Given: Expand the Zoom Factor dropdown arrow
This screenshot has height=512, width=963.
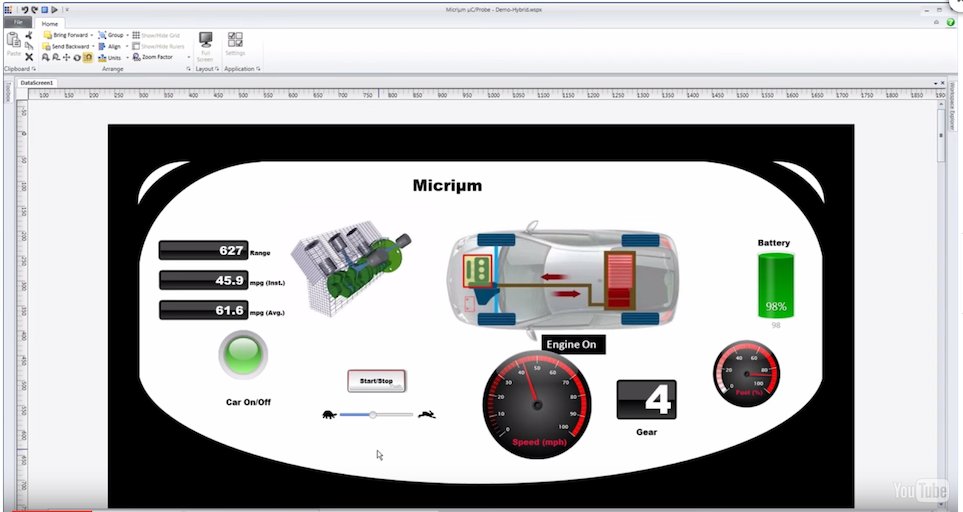Looking at the screenshot, I should click(x=189, y=57).
